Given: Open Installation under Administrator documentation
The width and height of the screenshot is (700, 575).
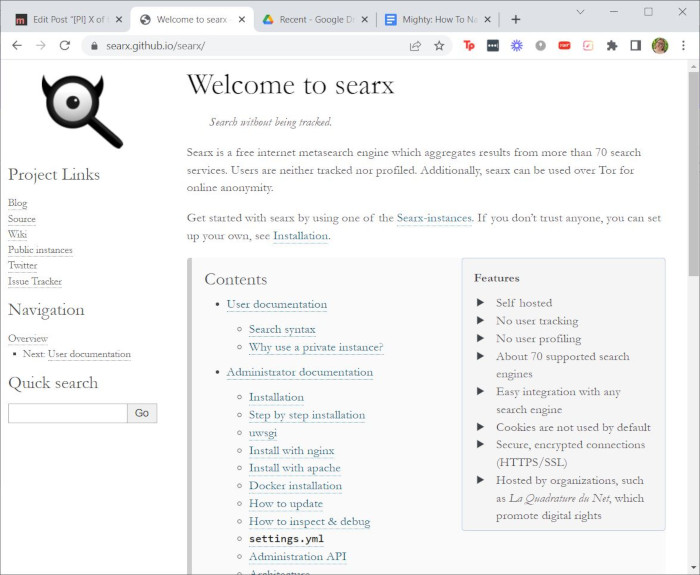Looking at the screenshot, I should [x=276, y=397].
